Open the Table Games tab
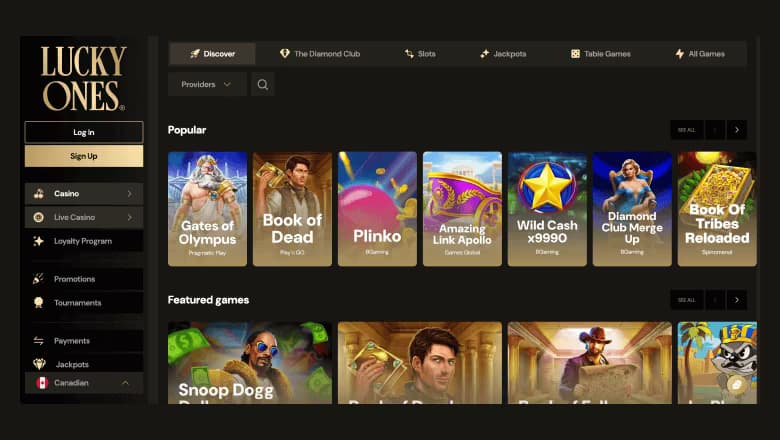The width and height of the screenshot is (780, 440). pyautogui.click(x=600, y=54)
